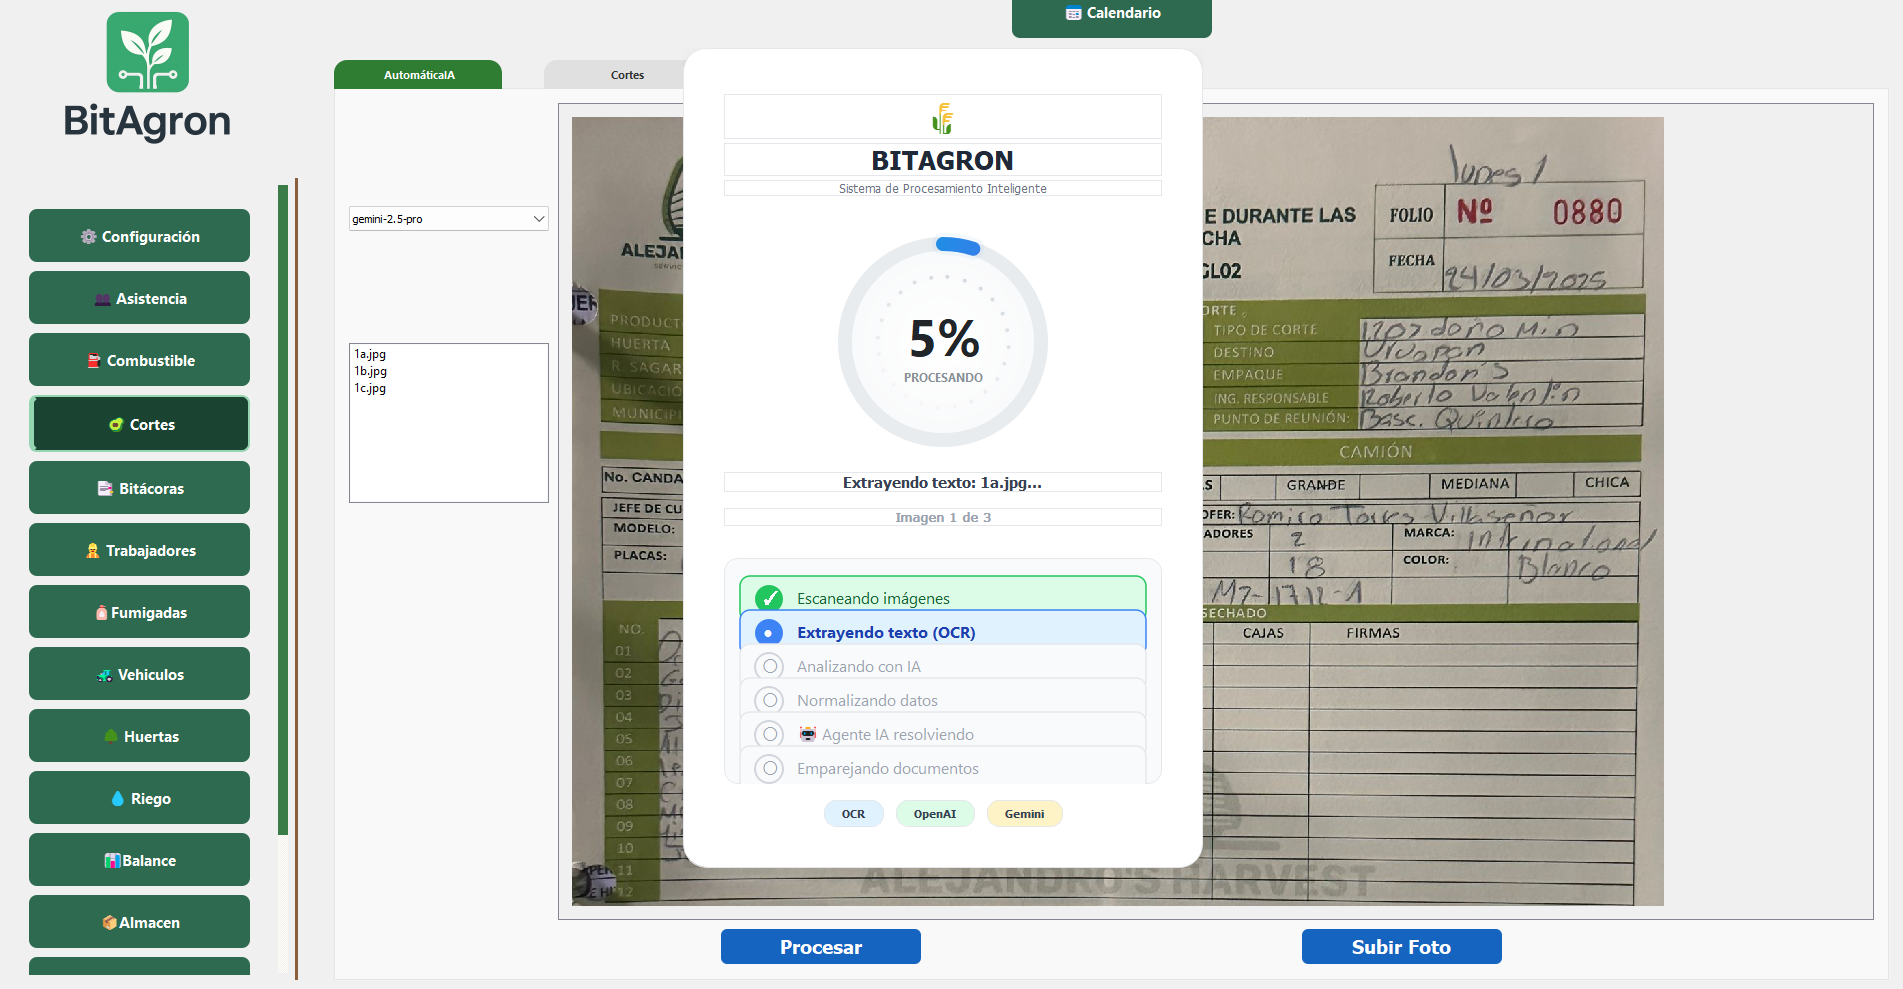Open the Vehiculos section
1903x989 pixels.
140,674
